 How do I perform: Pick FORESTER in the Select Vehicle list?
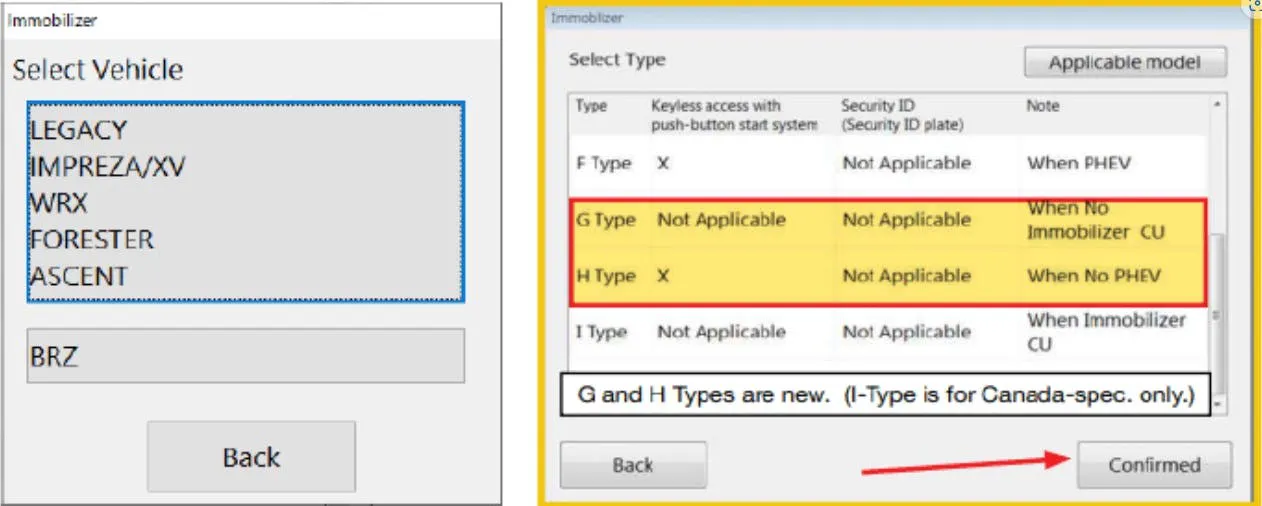coord(92,240)
